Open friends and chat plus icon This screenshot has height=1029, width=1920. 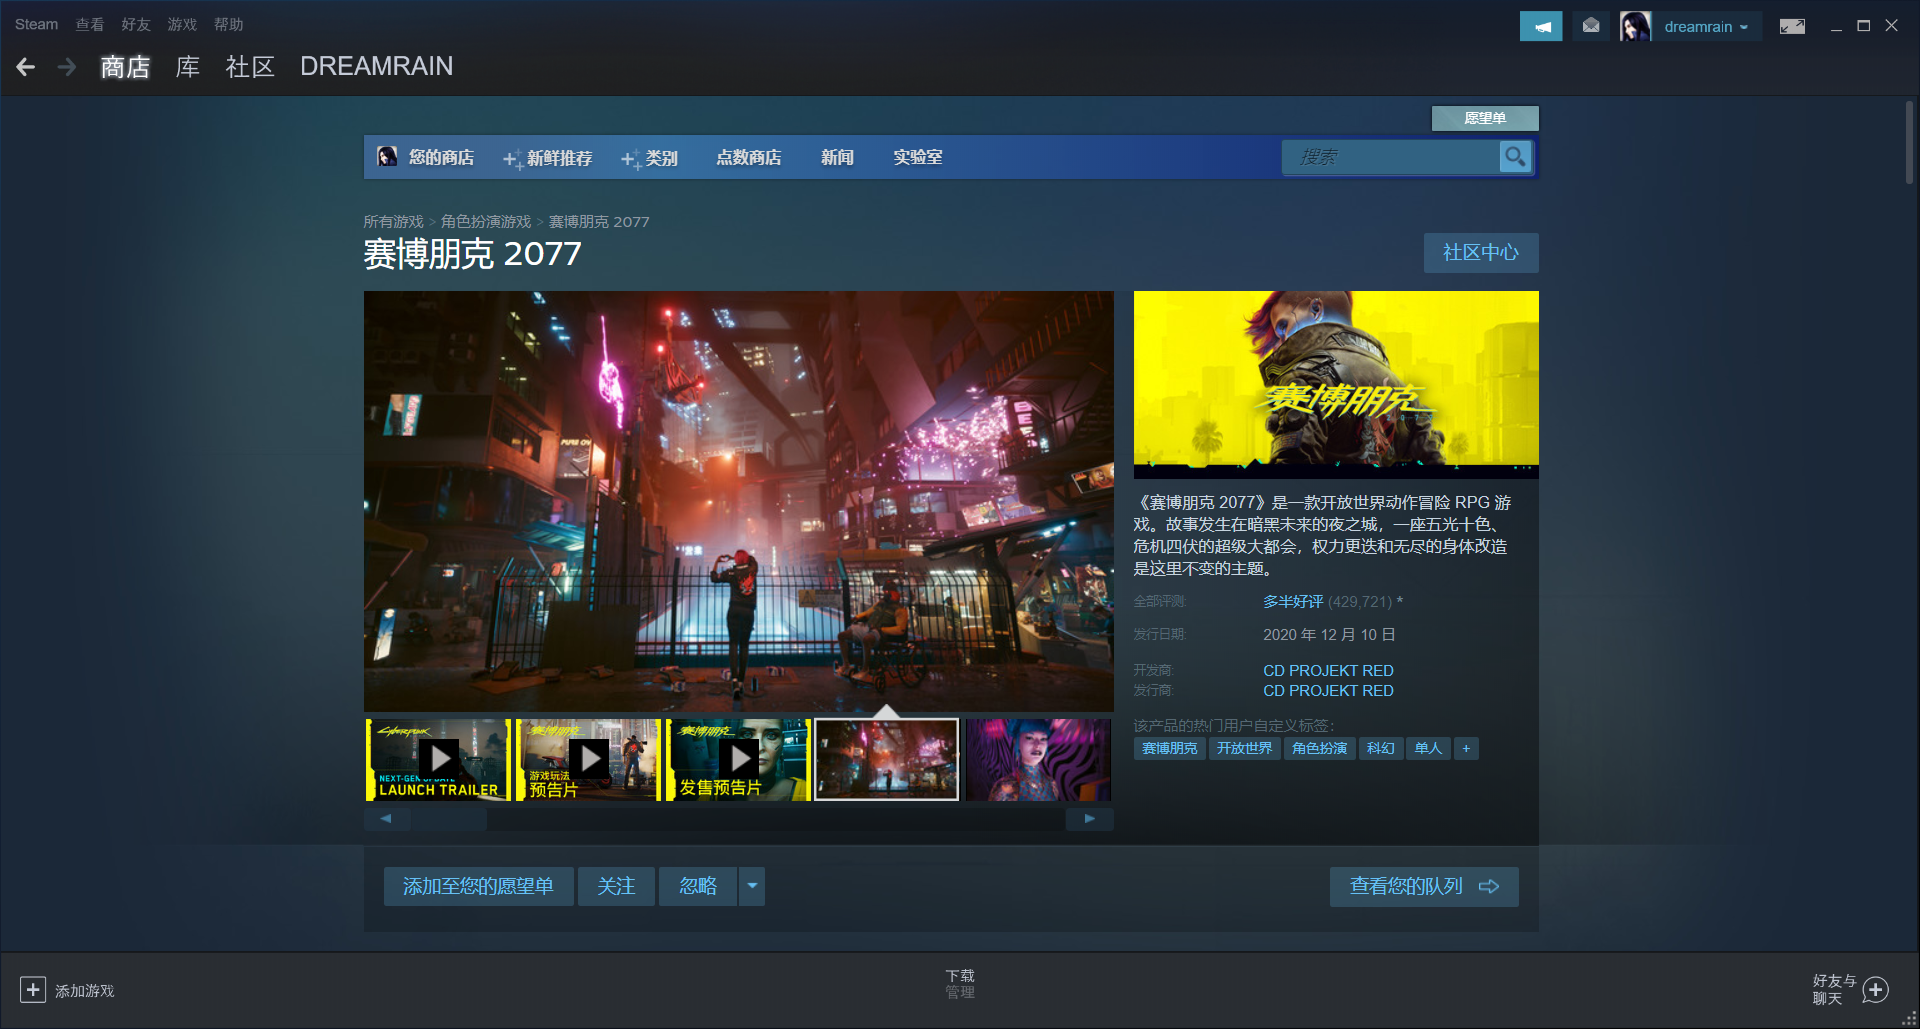coord(1876,990)
